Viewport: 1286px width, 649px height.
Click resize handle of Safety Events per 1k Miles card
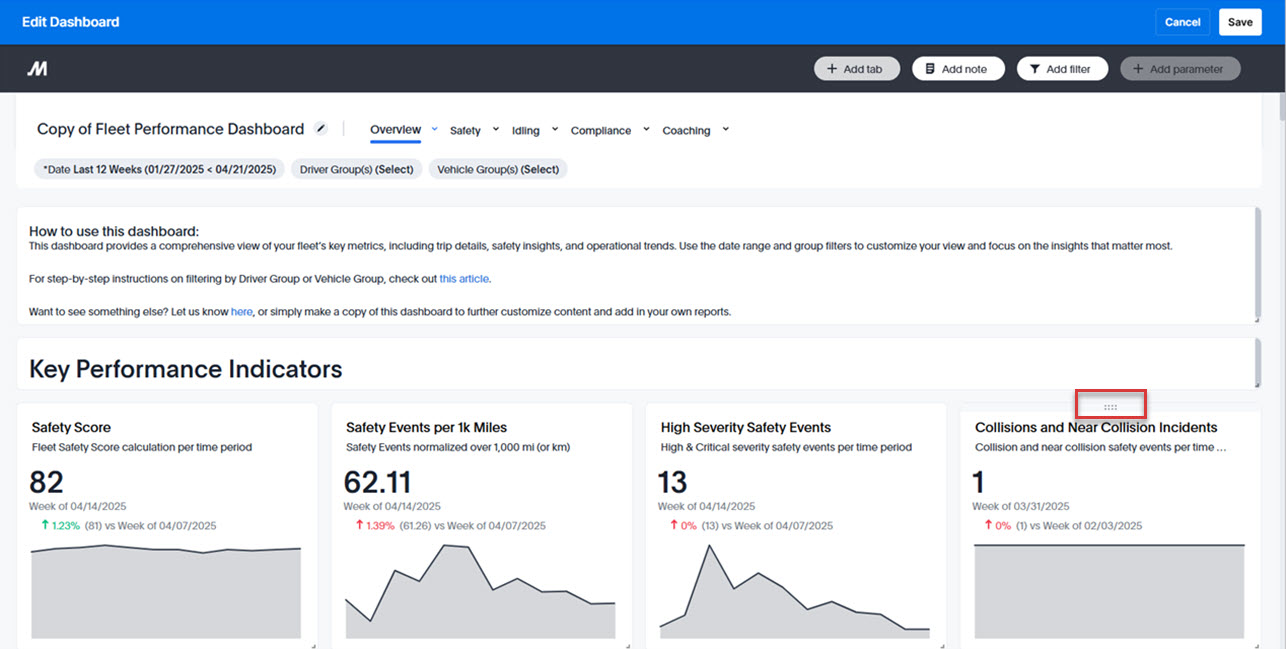[x=628, y=645]
